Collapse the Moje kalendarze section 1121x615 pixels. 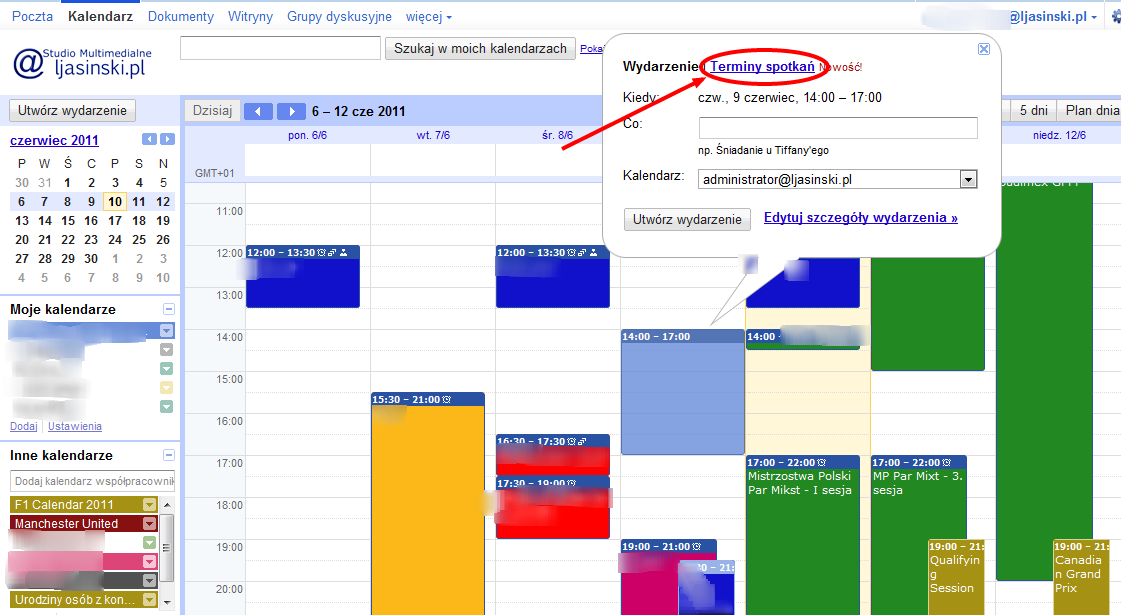pos(169,309)
